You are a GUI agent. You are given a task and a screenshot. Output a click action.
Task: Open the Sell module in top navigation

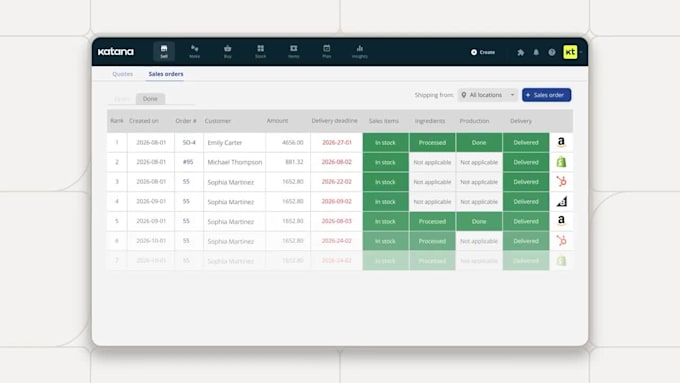click(164, 51)
